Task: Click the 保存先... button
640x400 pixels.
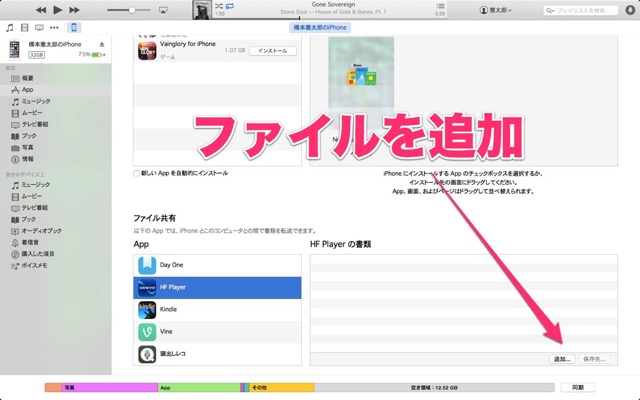Action: click(x=594, y=359)
